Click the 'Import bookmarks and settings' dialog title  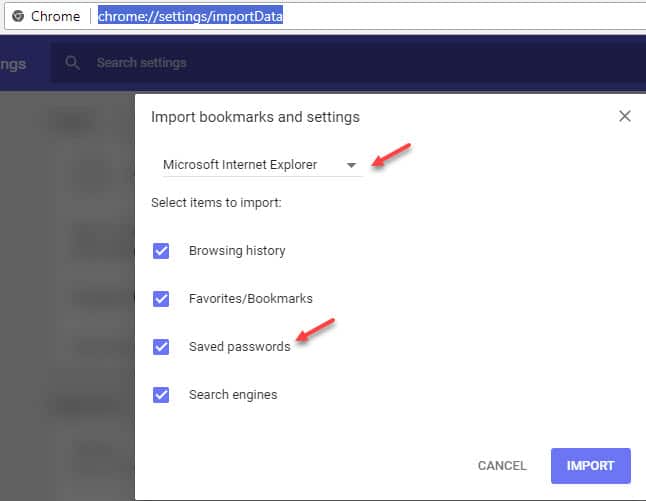pos(255,117)
